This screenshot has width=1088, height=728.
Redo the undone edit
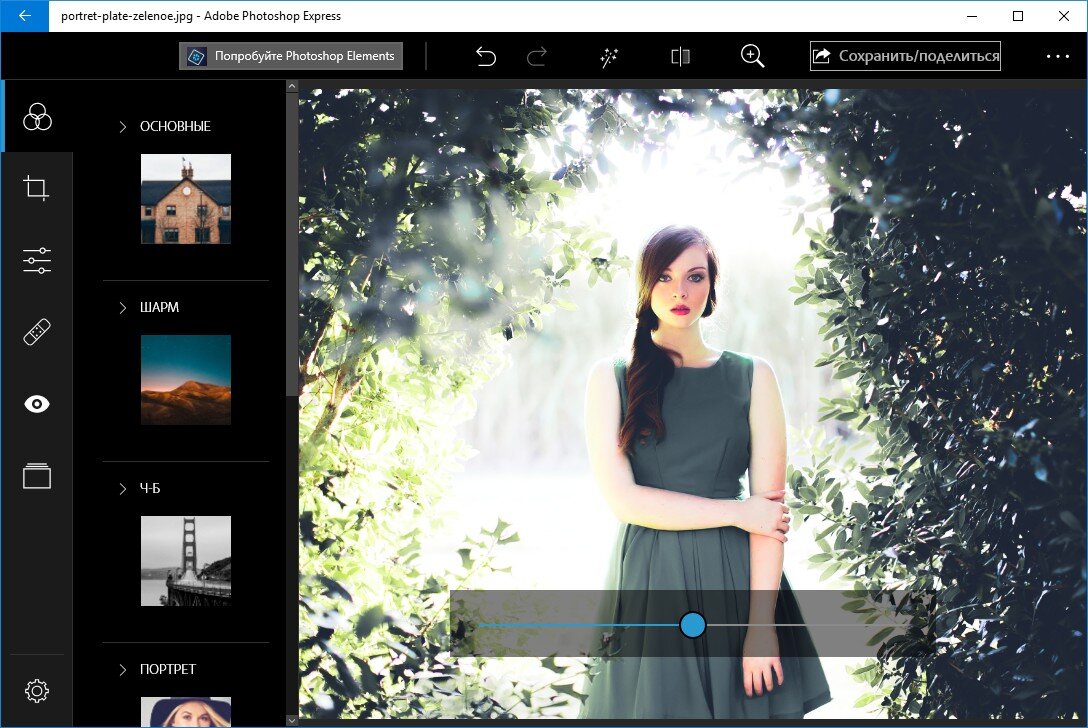point(536,56)
